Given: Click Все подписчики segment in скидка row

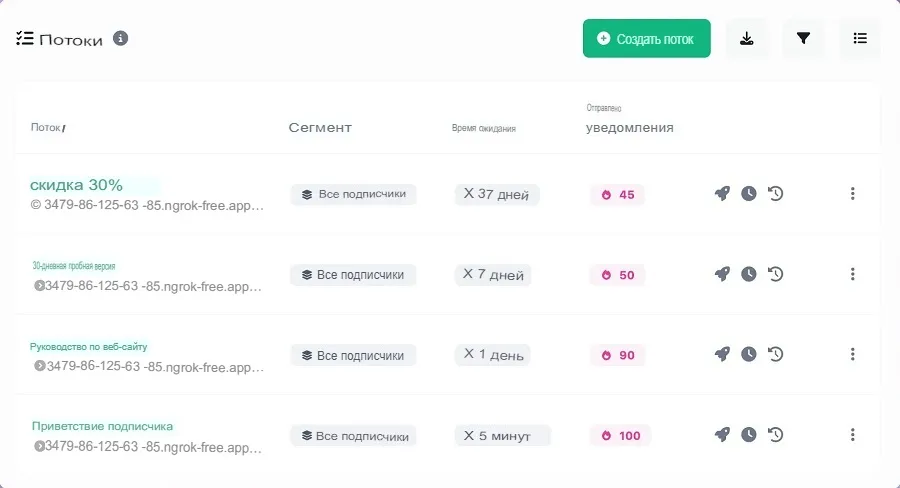Looking at the screenshot, I should tap(353, 194).
